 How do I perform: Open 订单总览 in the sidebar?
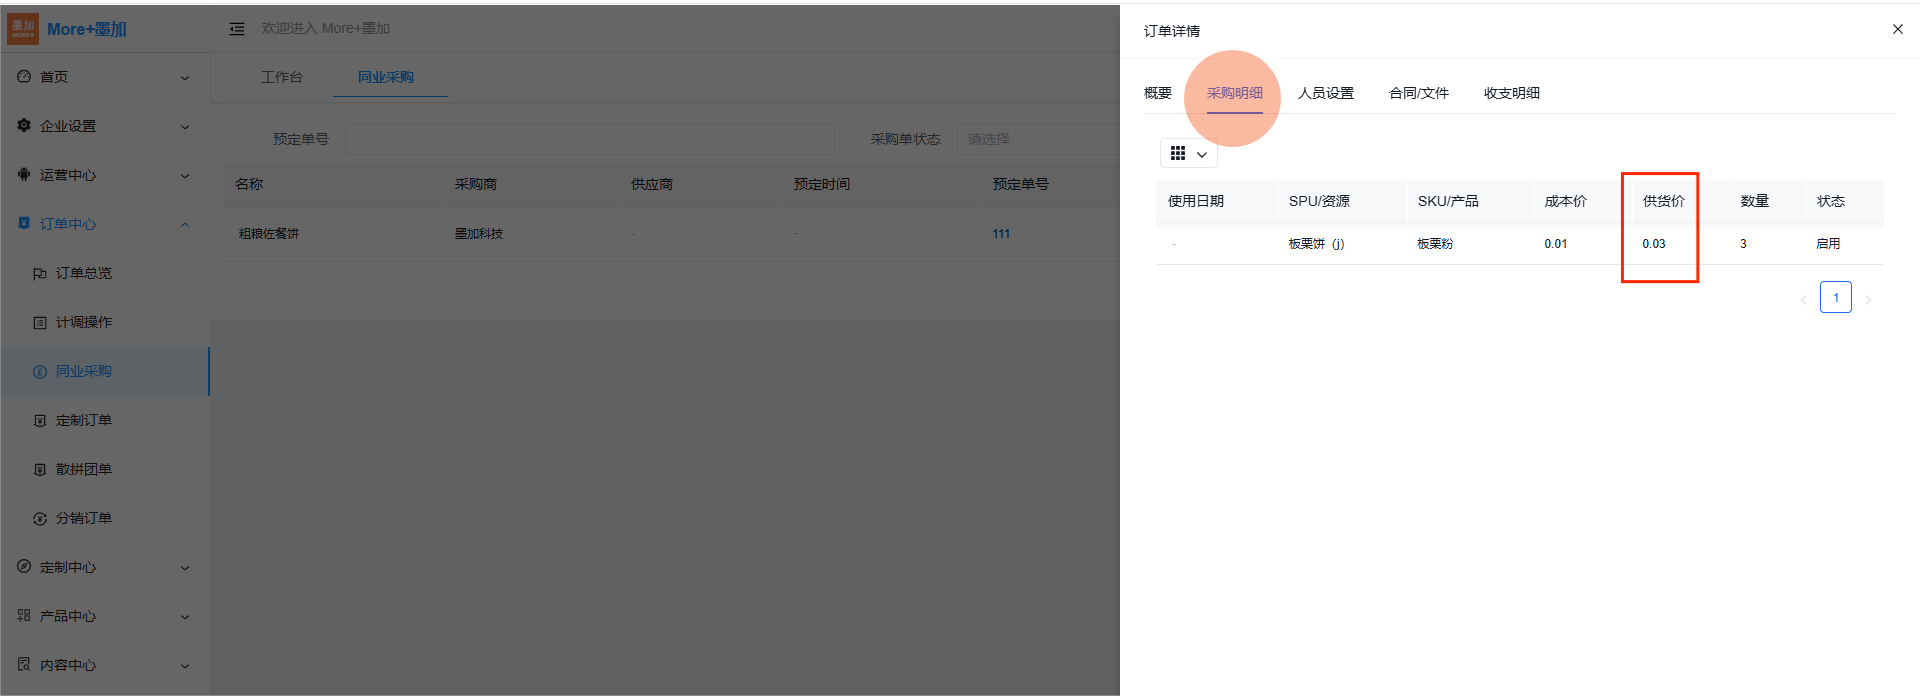click(83, 273)
